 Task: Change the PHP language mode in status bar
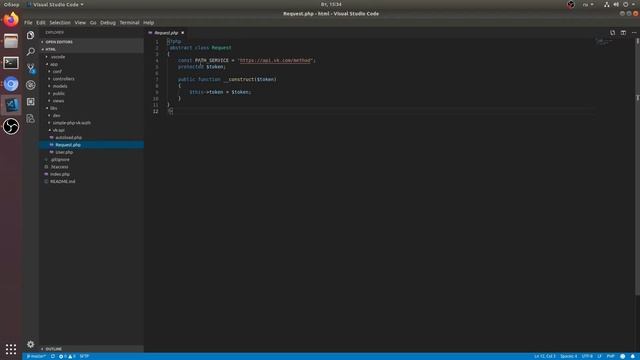610,356
